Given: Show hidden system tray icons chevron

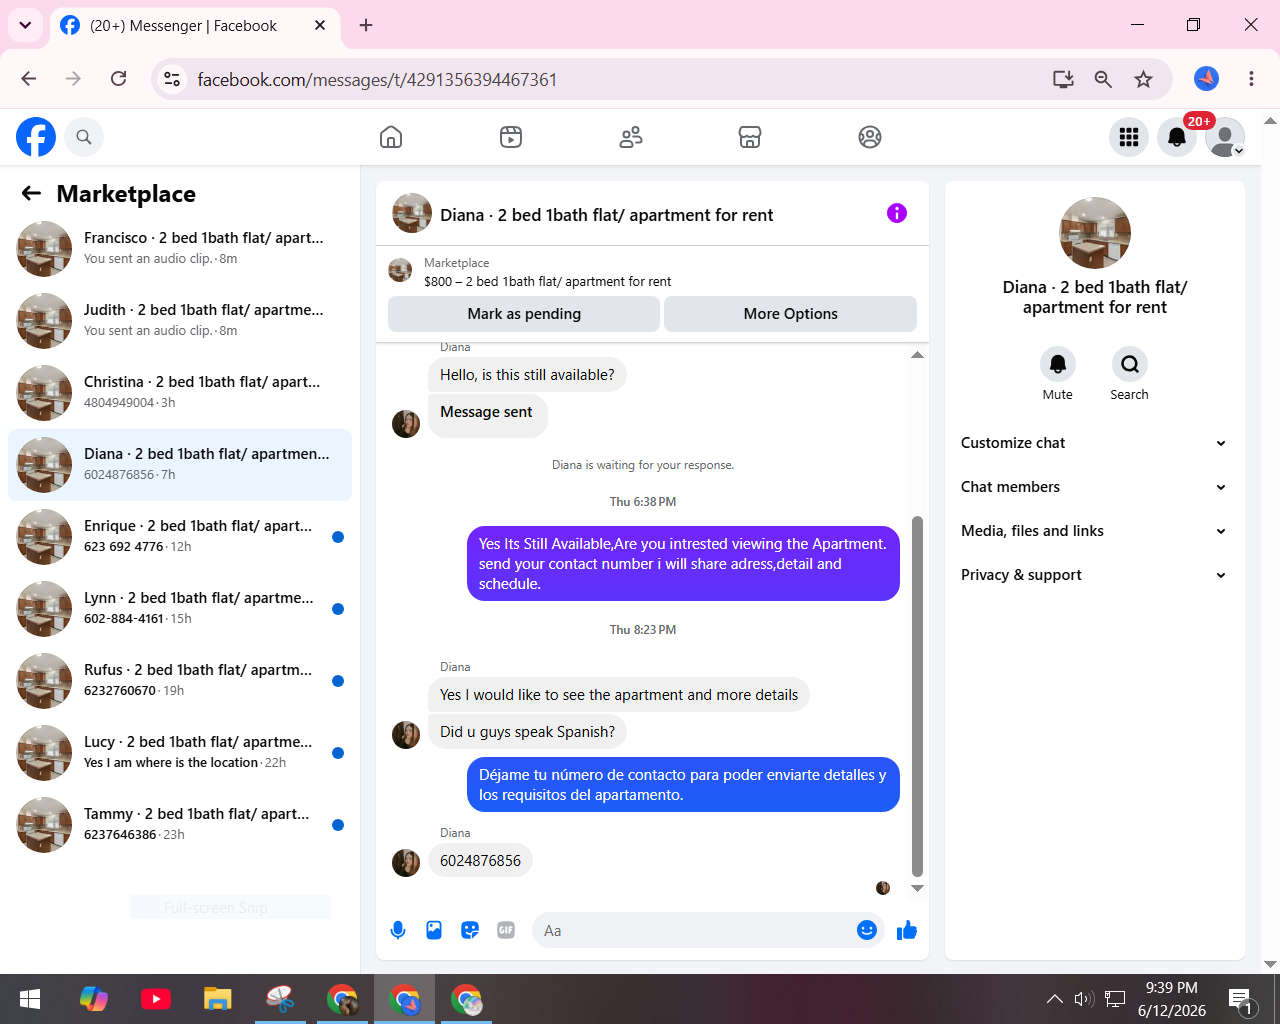Looking at the screenshot, I should (x=1054, y=998).
